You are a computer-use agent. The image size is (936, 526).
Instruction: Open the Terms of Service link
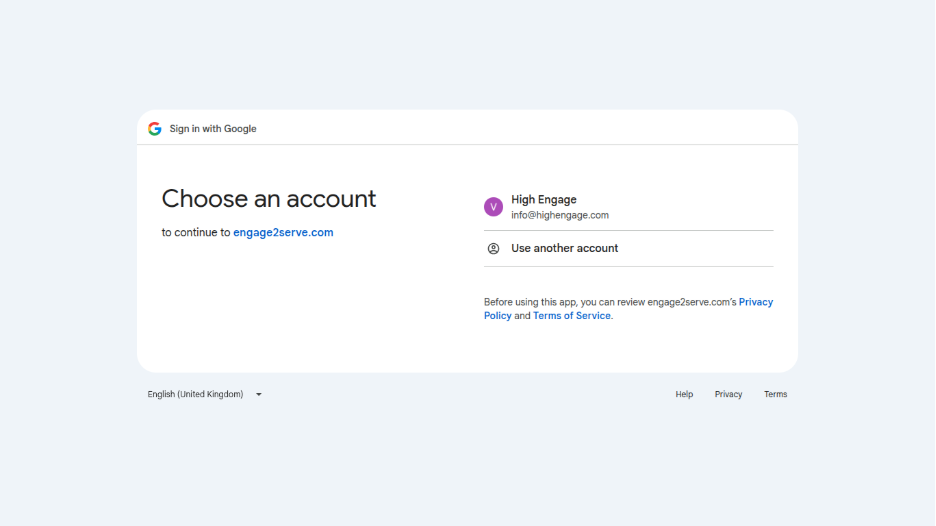(571, 316)
